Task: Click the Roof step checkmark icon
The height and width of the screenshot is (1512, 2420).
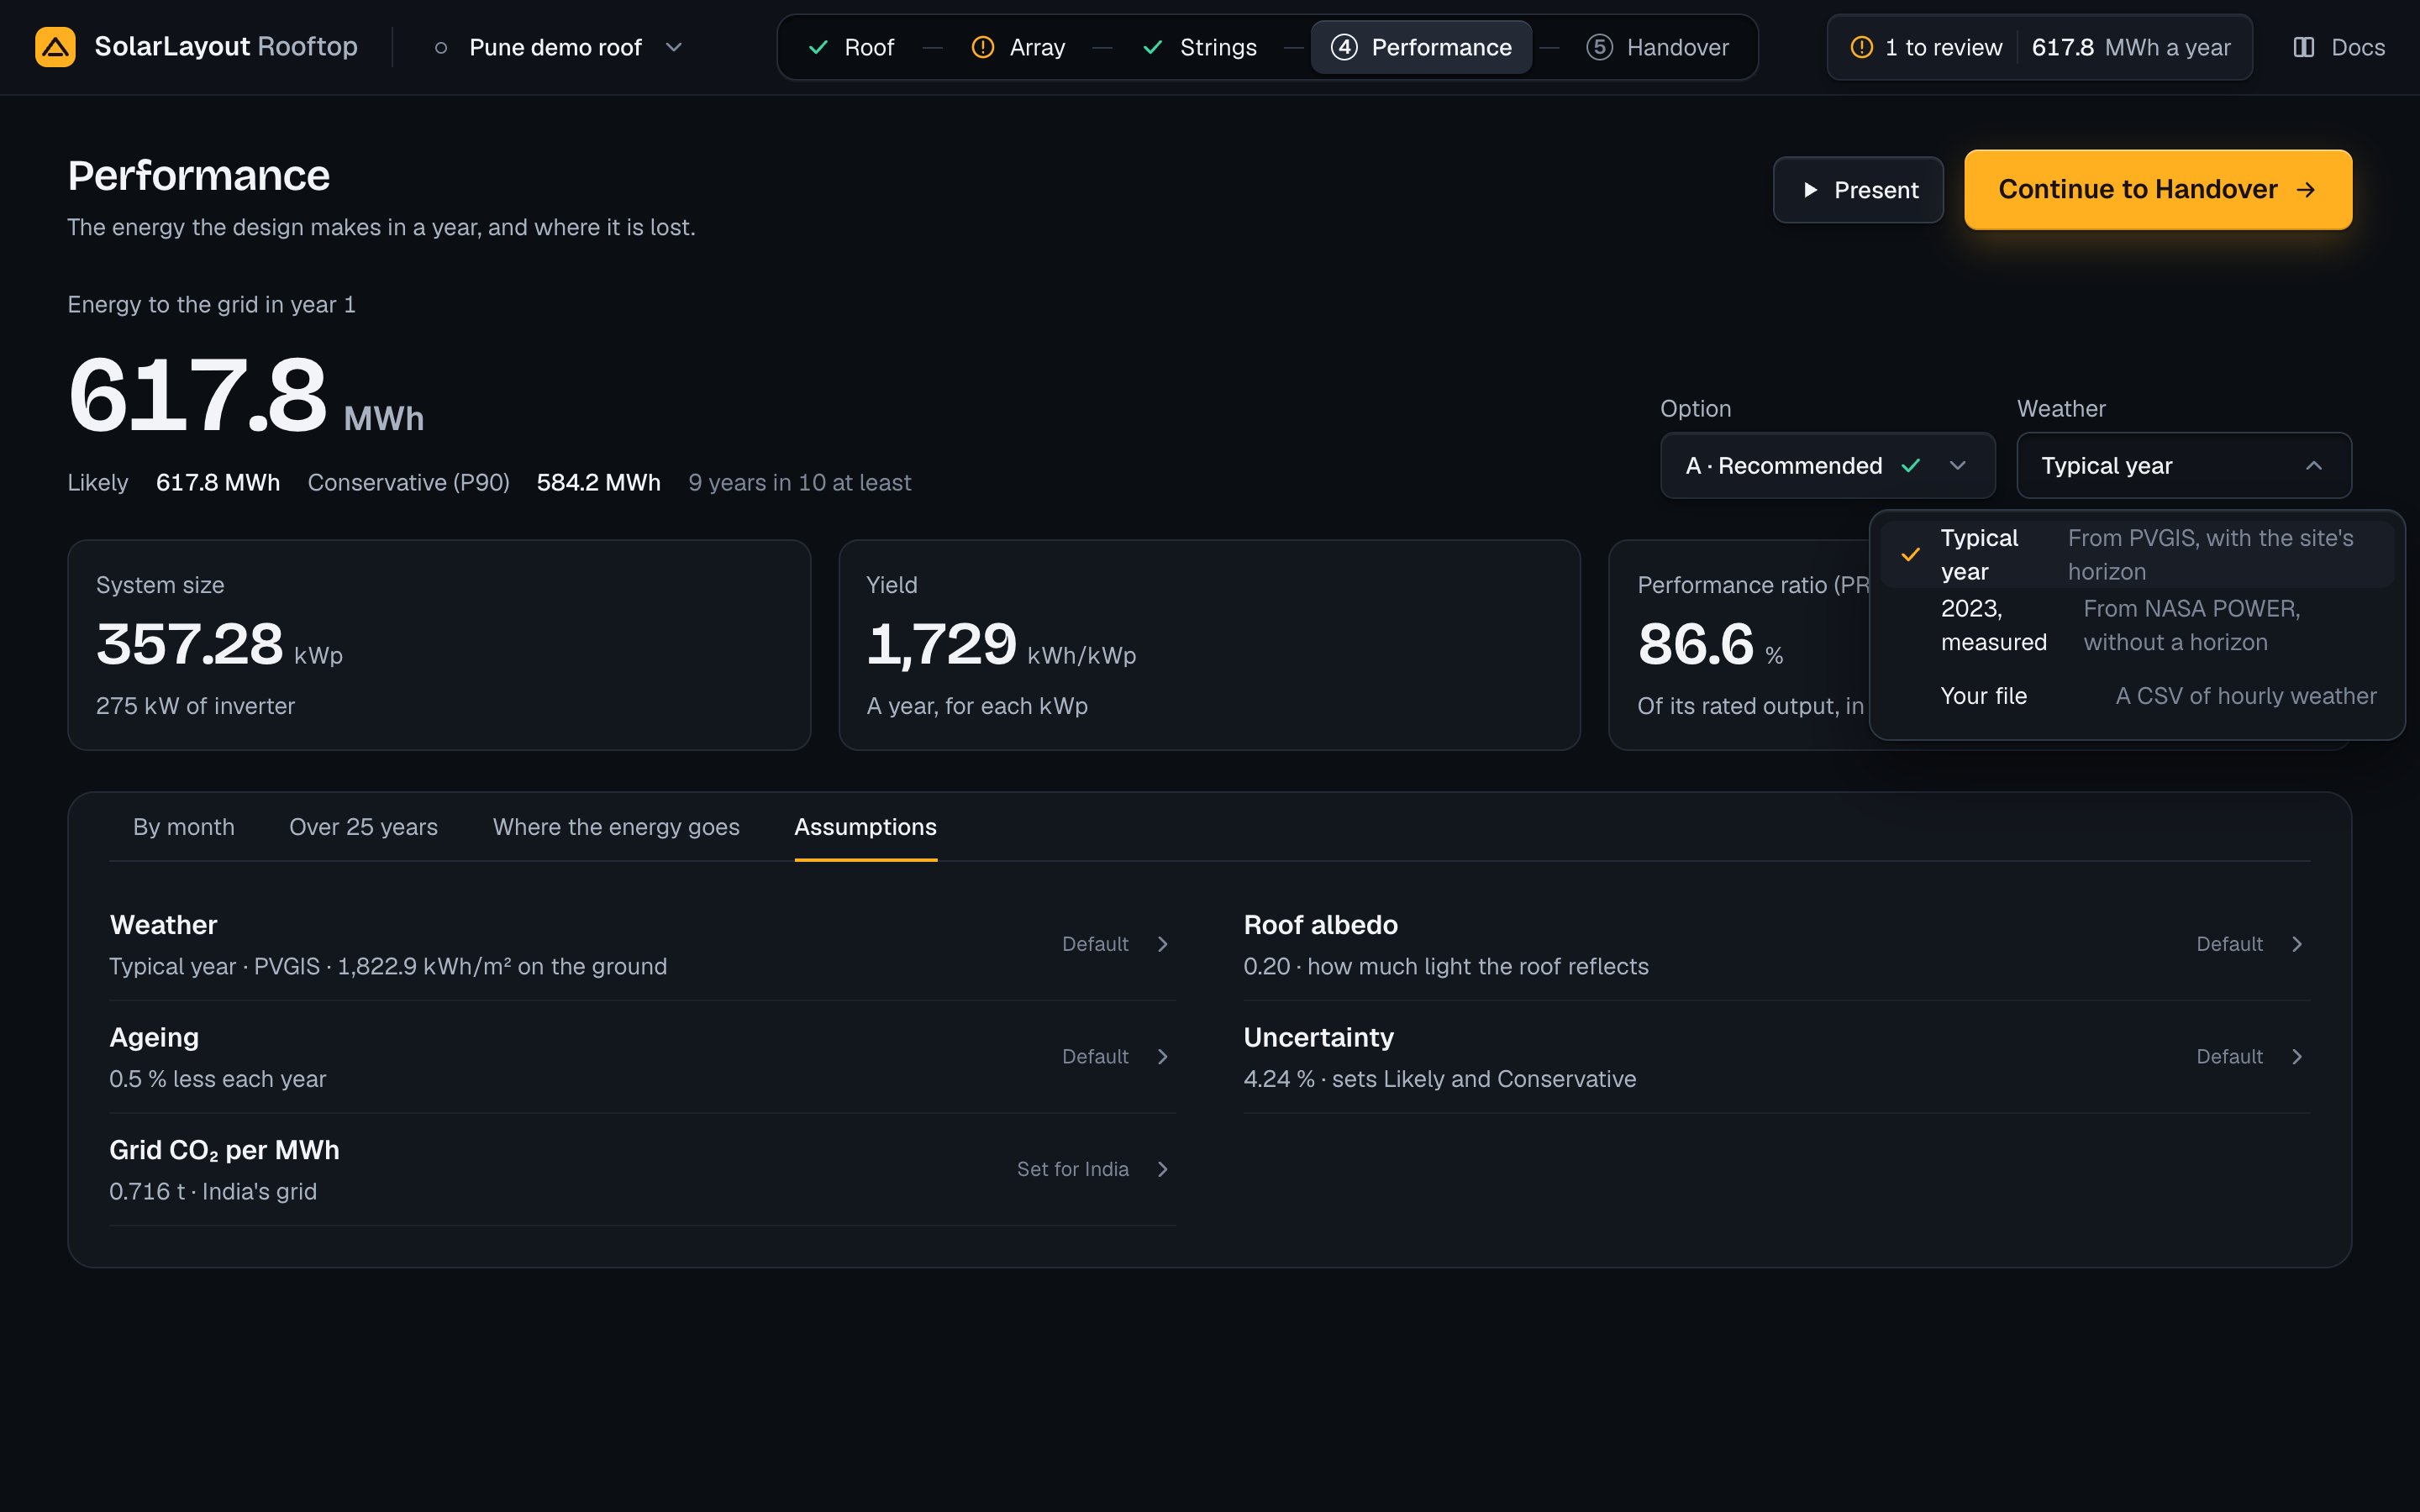Action: click(818, 47)
